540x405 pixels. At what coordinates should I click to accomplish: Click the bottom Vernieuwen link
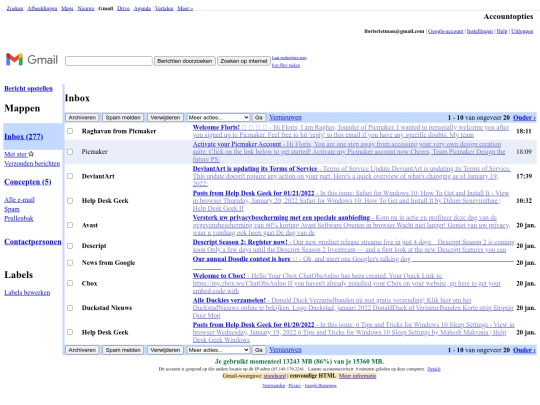point(285,350)
